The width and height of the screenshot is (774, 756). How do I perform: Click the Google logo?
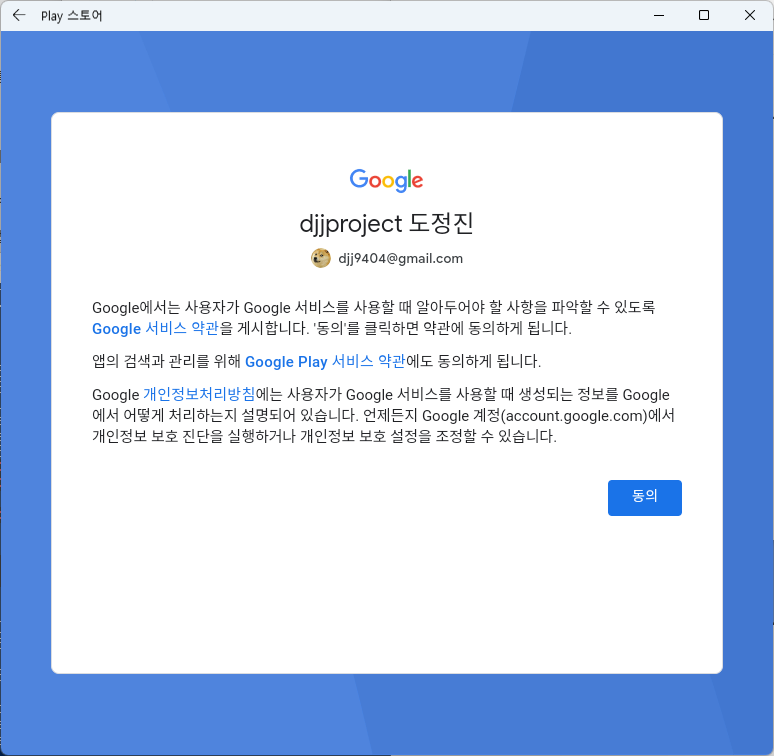tap(387, 180)
